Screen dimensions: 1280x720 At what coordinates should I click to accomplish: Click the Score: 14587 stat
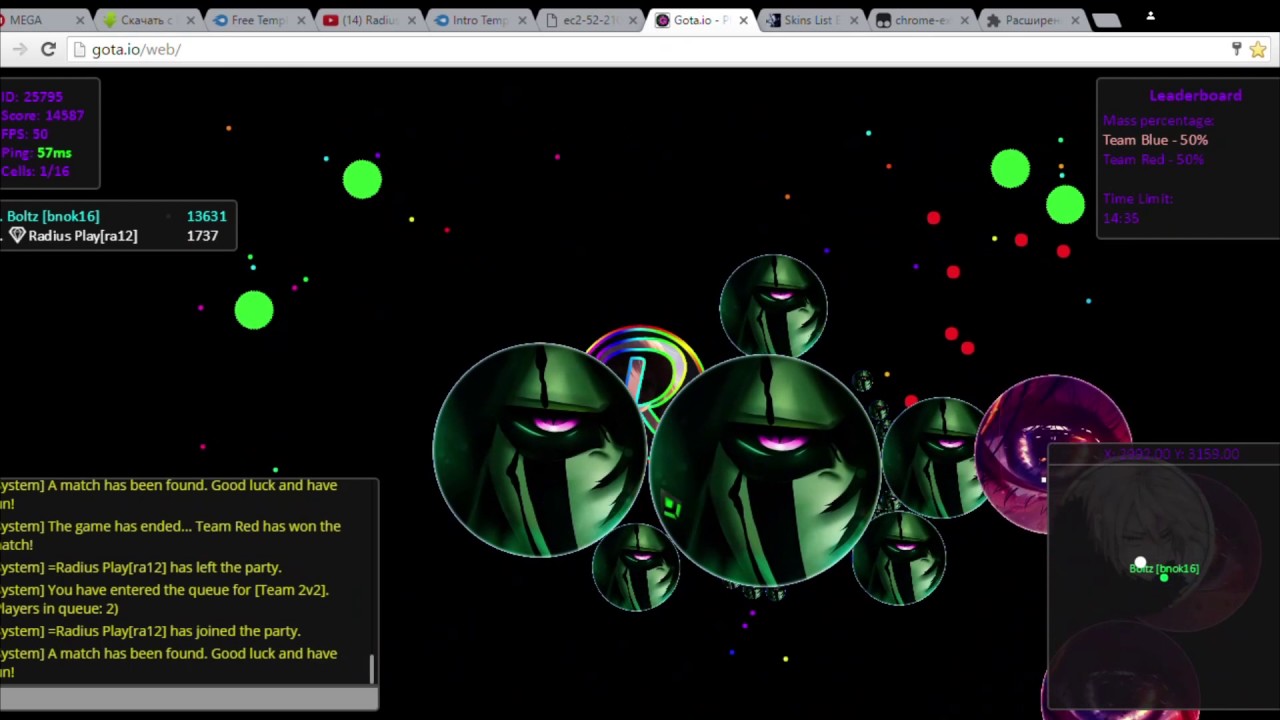pos(42,115)
